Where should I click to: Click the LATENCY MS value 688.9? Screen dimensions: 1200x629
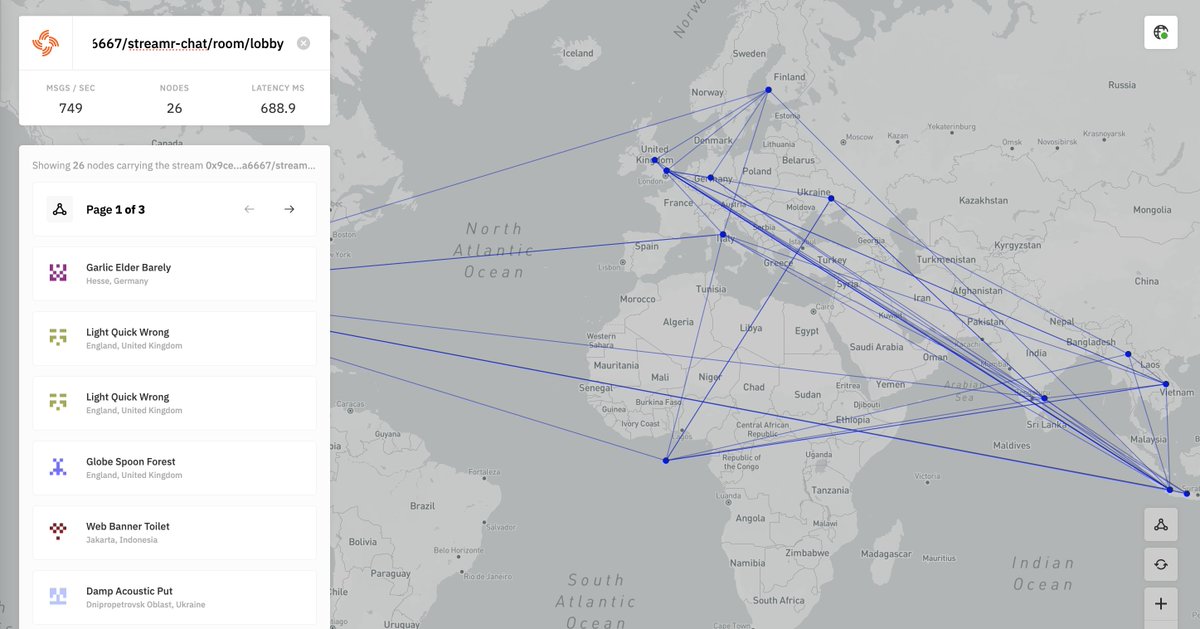278,108
